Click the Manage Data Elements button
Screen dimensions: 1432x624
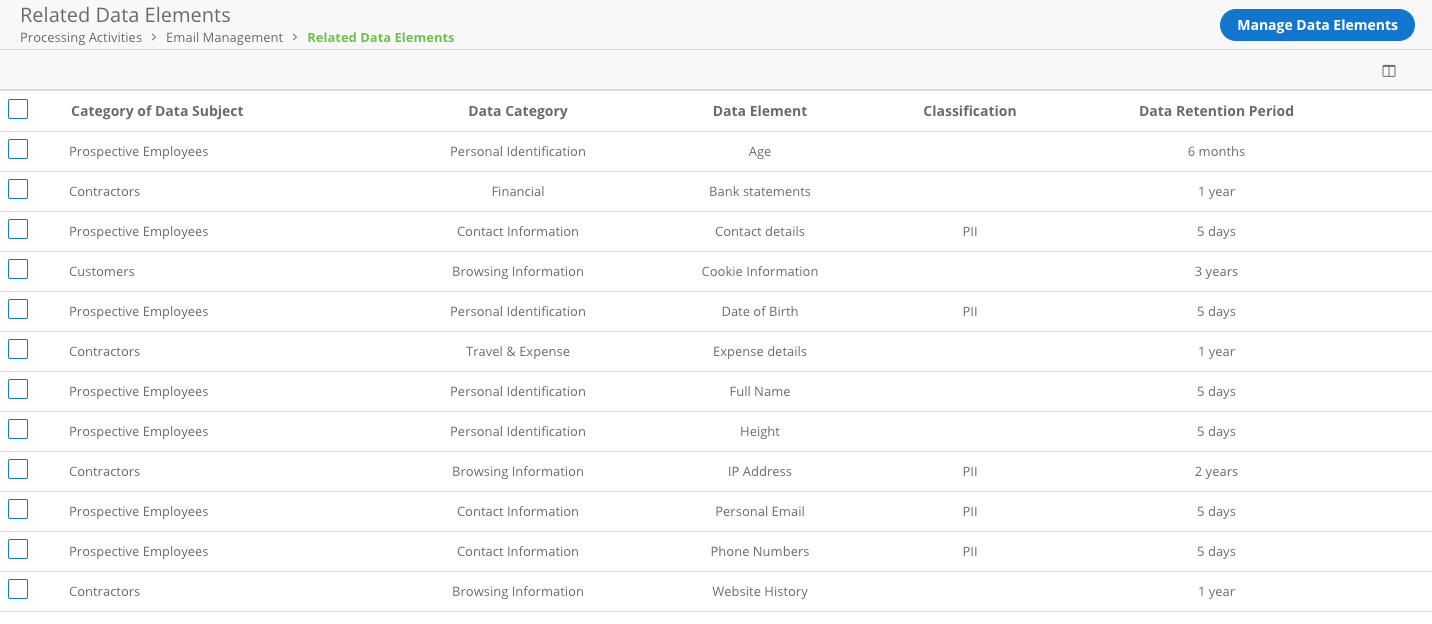(x=1316, y=25)
